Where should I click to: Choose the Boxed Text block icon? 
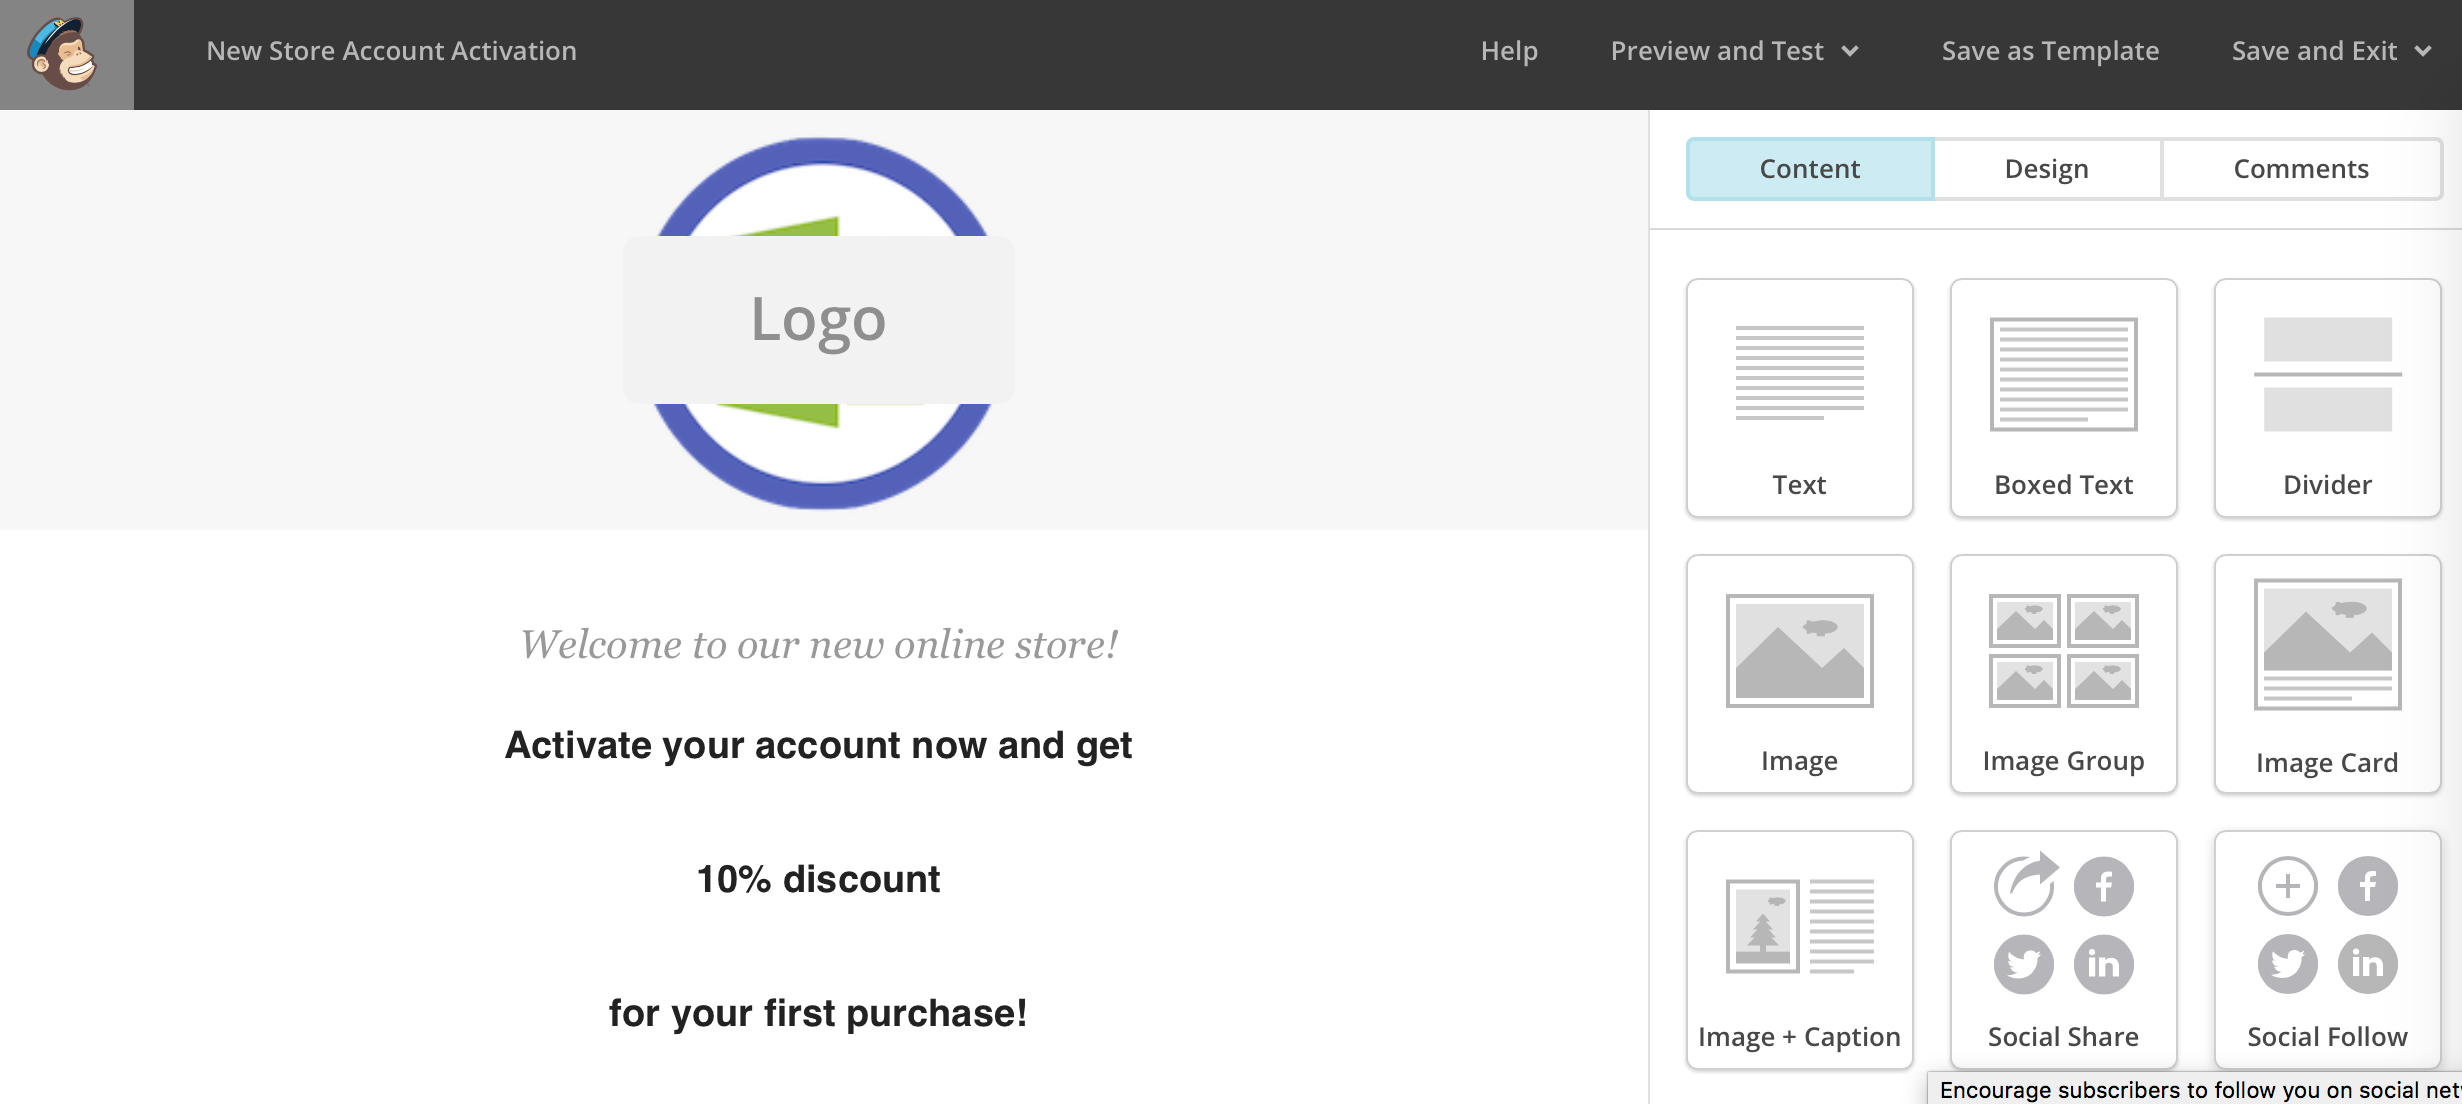click(x=2063, y=397)
